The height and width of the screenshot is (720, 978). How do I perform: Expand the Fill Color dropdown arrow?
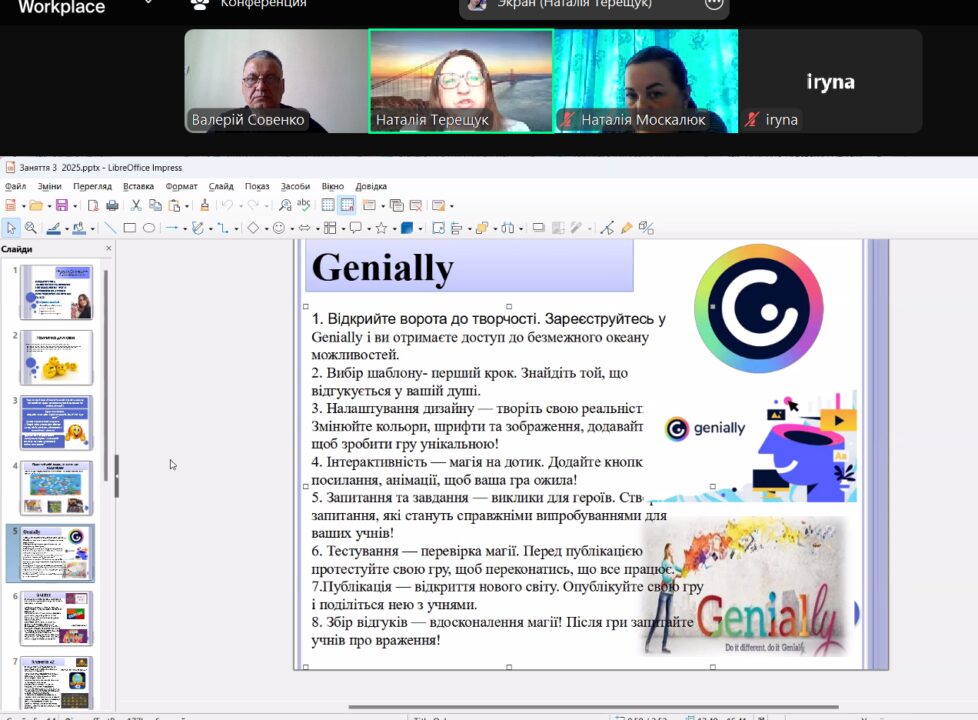coord(92,229)
